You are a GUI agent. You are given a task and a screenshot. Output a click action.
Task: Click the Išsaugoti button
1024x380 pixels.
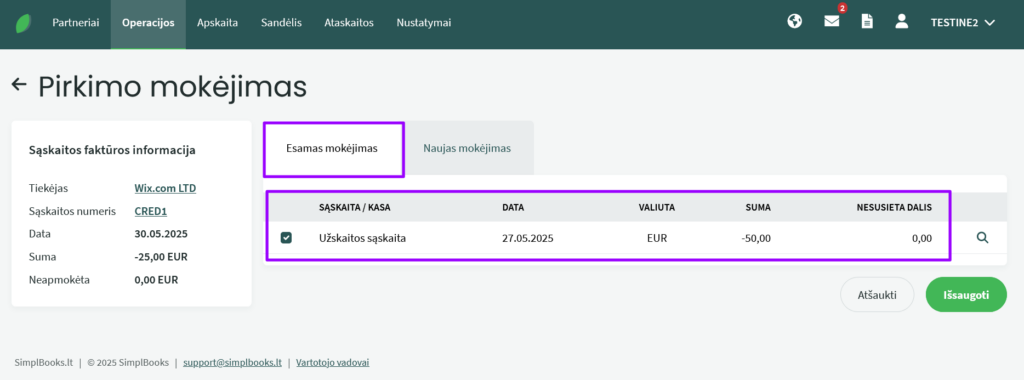(967, 294)
